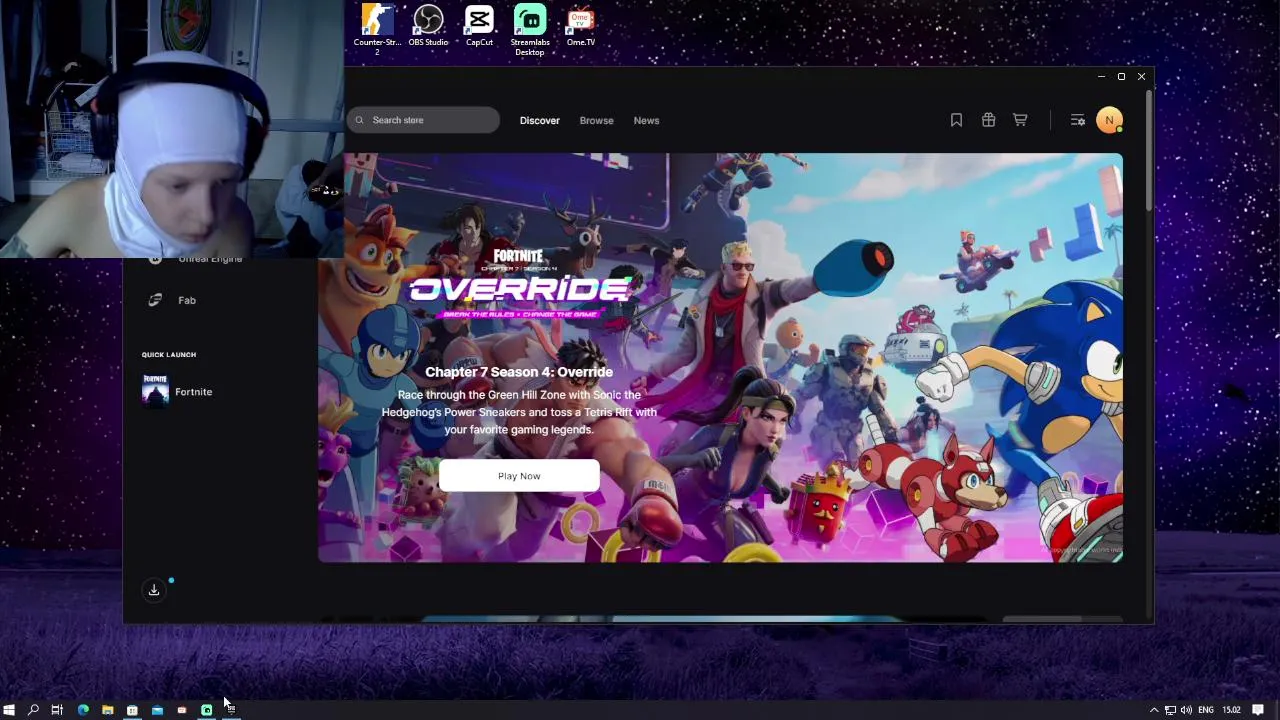
Task: Click the launcher's vertical scrollbar
Action: click(1150, 150)
